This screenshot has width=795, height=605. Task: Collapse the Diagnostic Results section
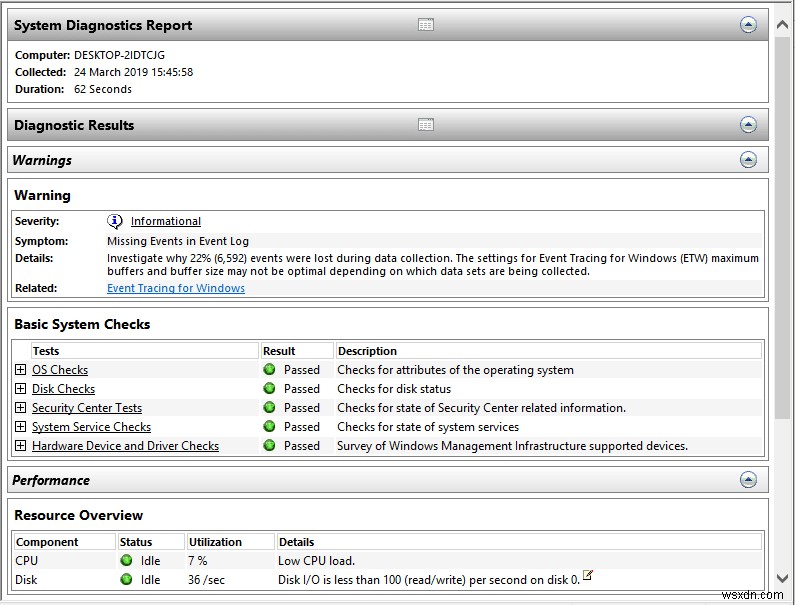pos(748,125)
